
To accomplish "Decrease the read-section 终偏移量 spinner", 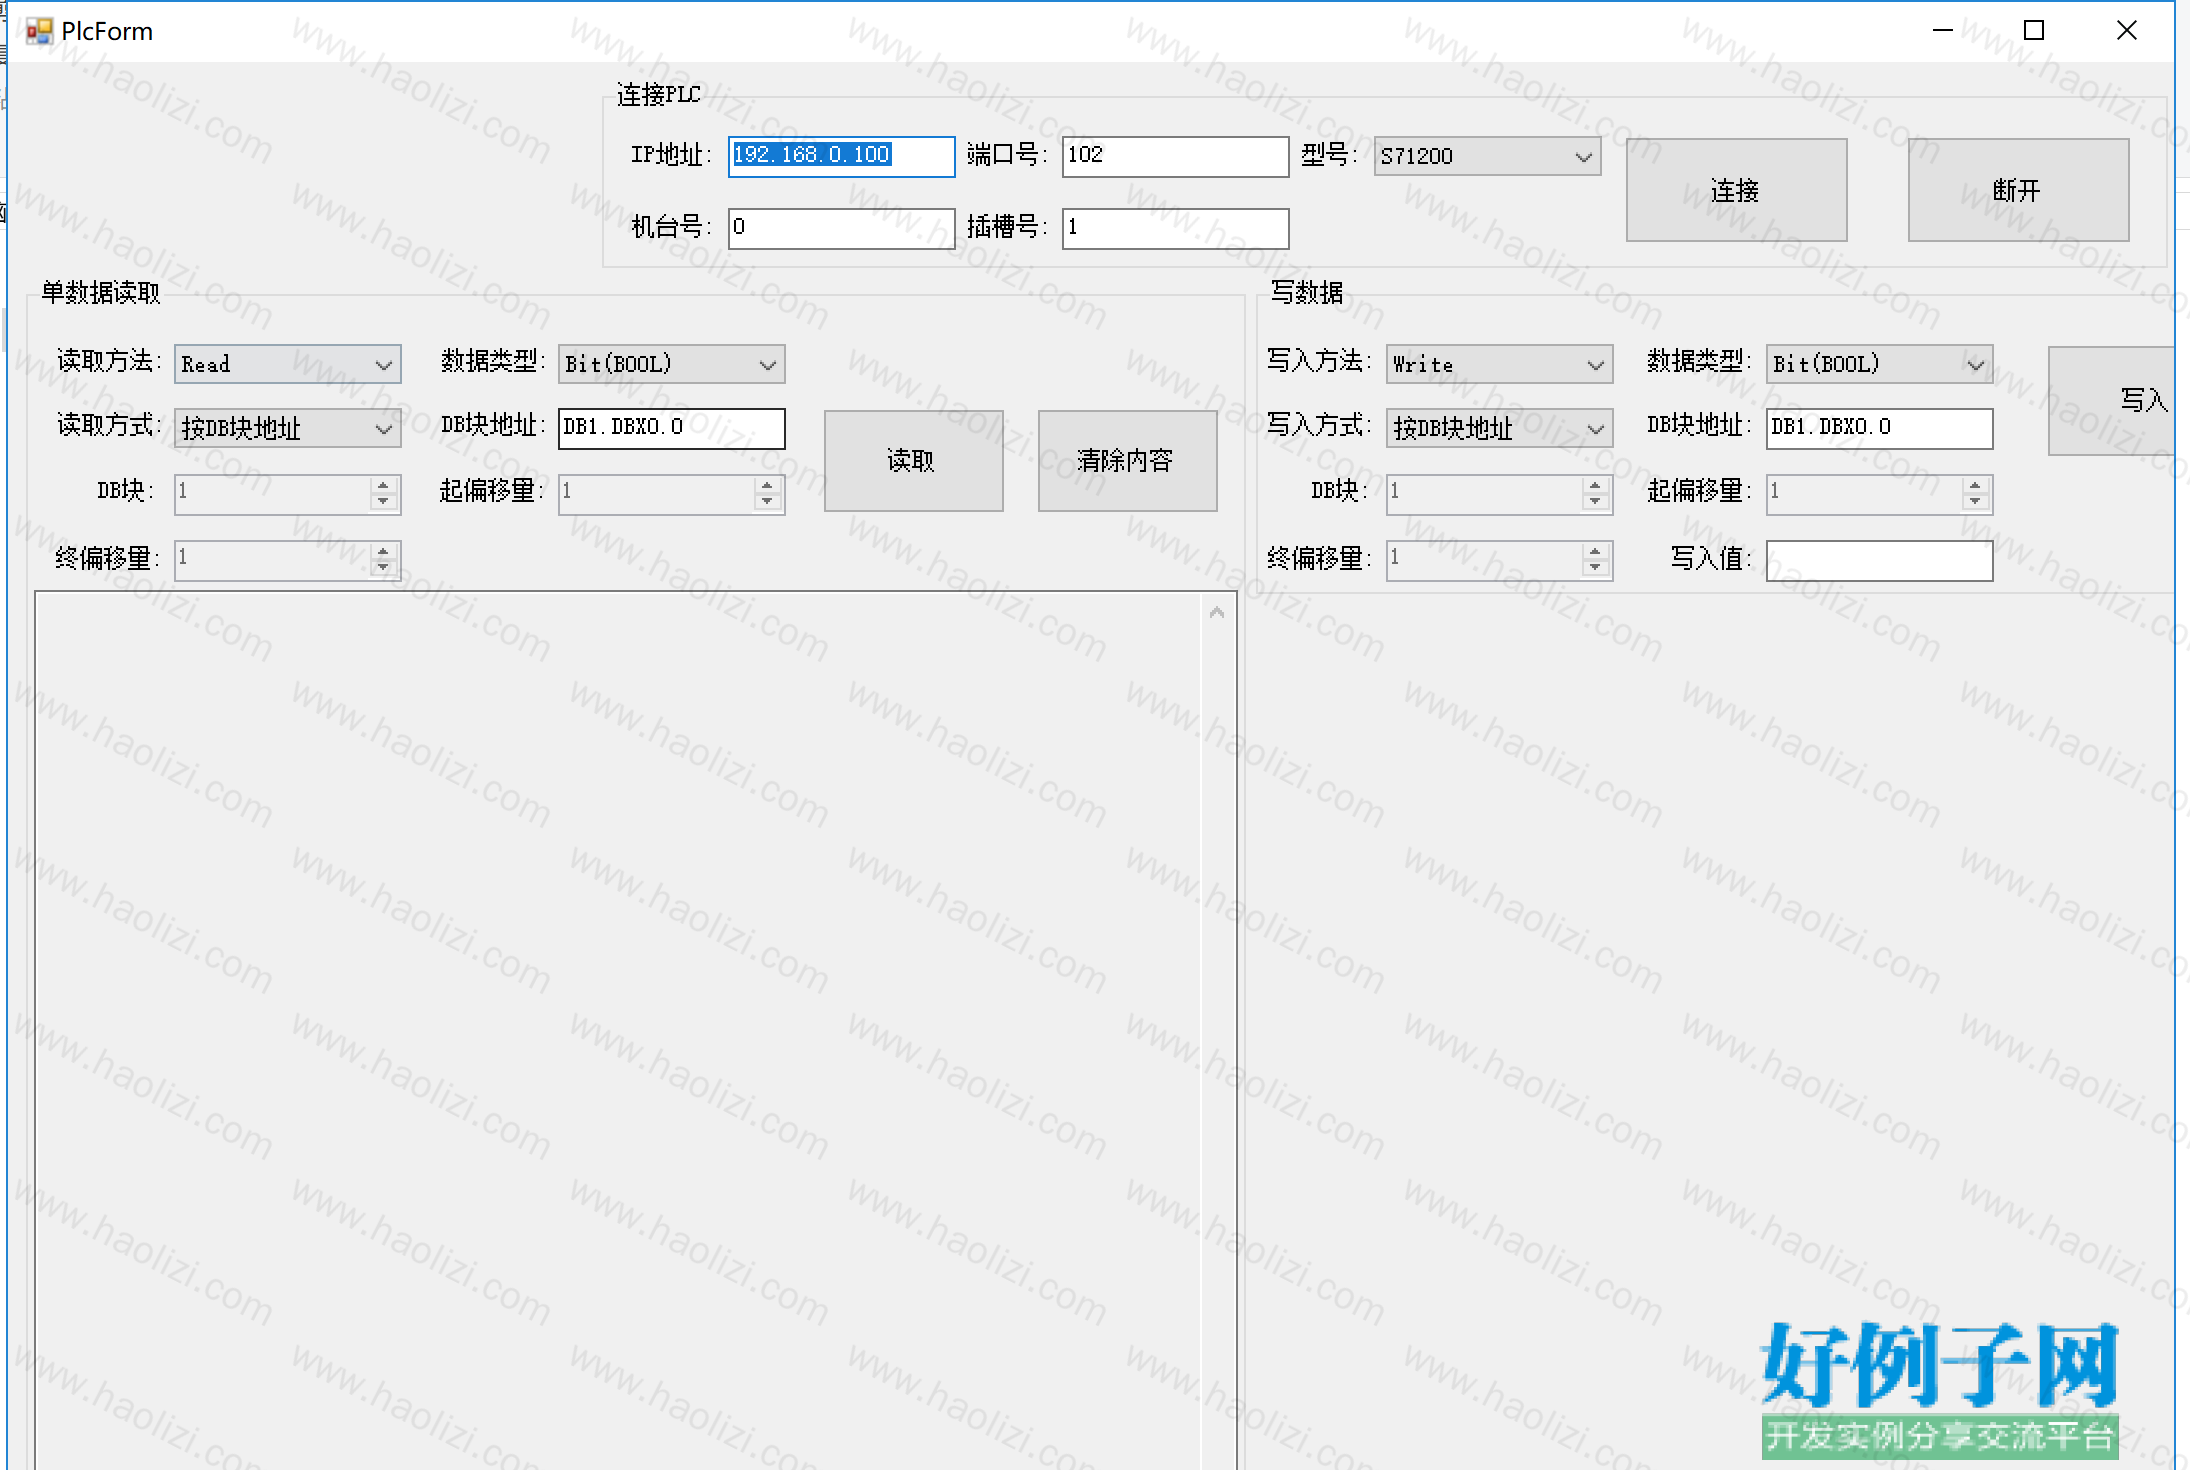I will [x=383, y=568].
